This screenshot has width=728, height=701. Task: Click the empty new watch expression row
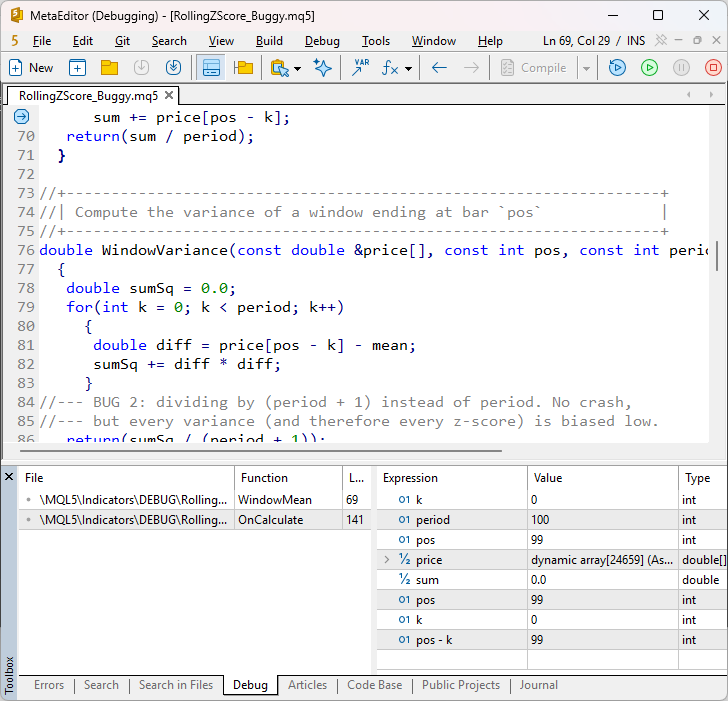pyautogui.click(x=552, y=660)
